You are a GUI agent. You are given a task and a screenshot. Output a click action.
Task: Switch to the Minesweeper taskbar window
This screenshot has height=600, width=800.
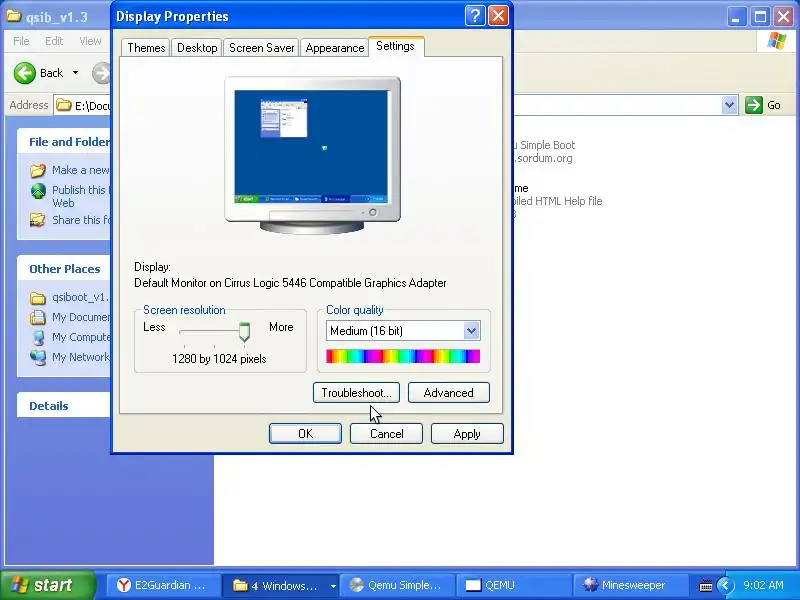tap(630, 585)
